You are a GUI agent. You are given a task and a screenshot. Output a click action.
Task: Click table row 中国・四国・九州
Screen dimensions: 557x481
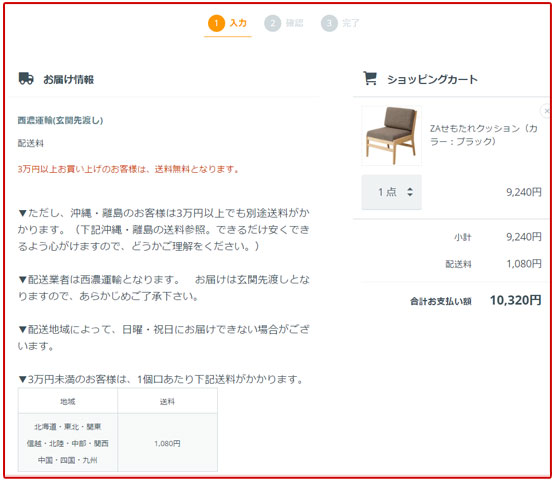point(67,460)
